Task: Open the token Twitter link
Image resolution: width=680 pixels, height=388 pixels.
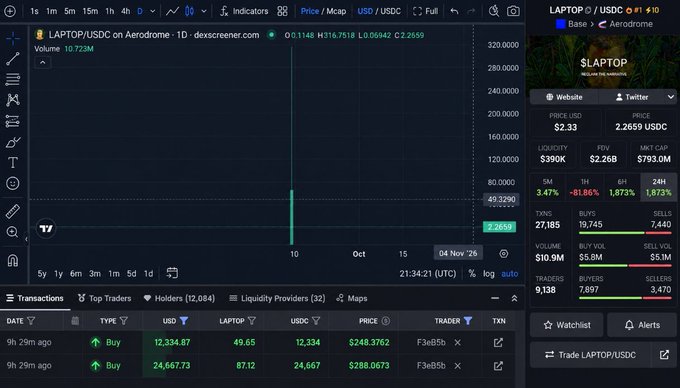Action: pos(632,97)
